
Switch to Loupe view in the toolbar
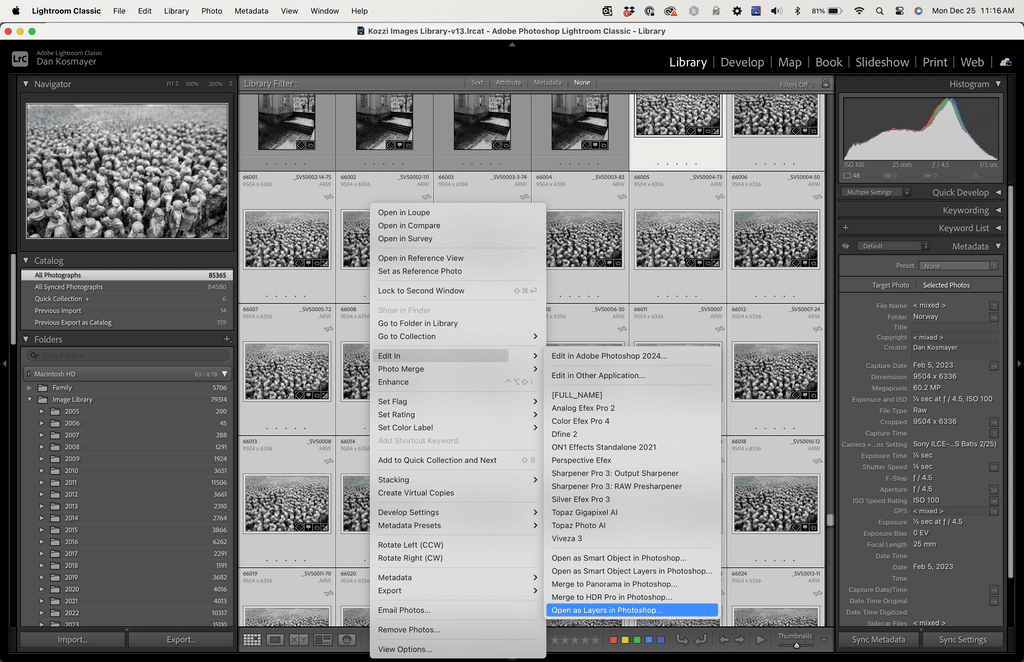point(275,640)
